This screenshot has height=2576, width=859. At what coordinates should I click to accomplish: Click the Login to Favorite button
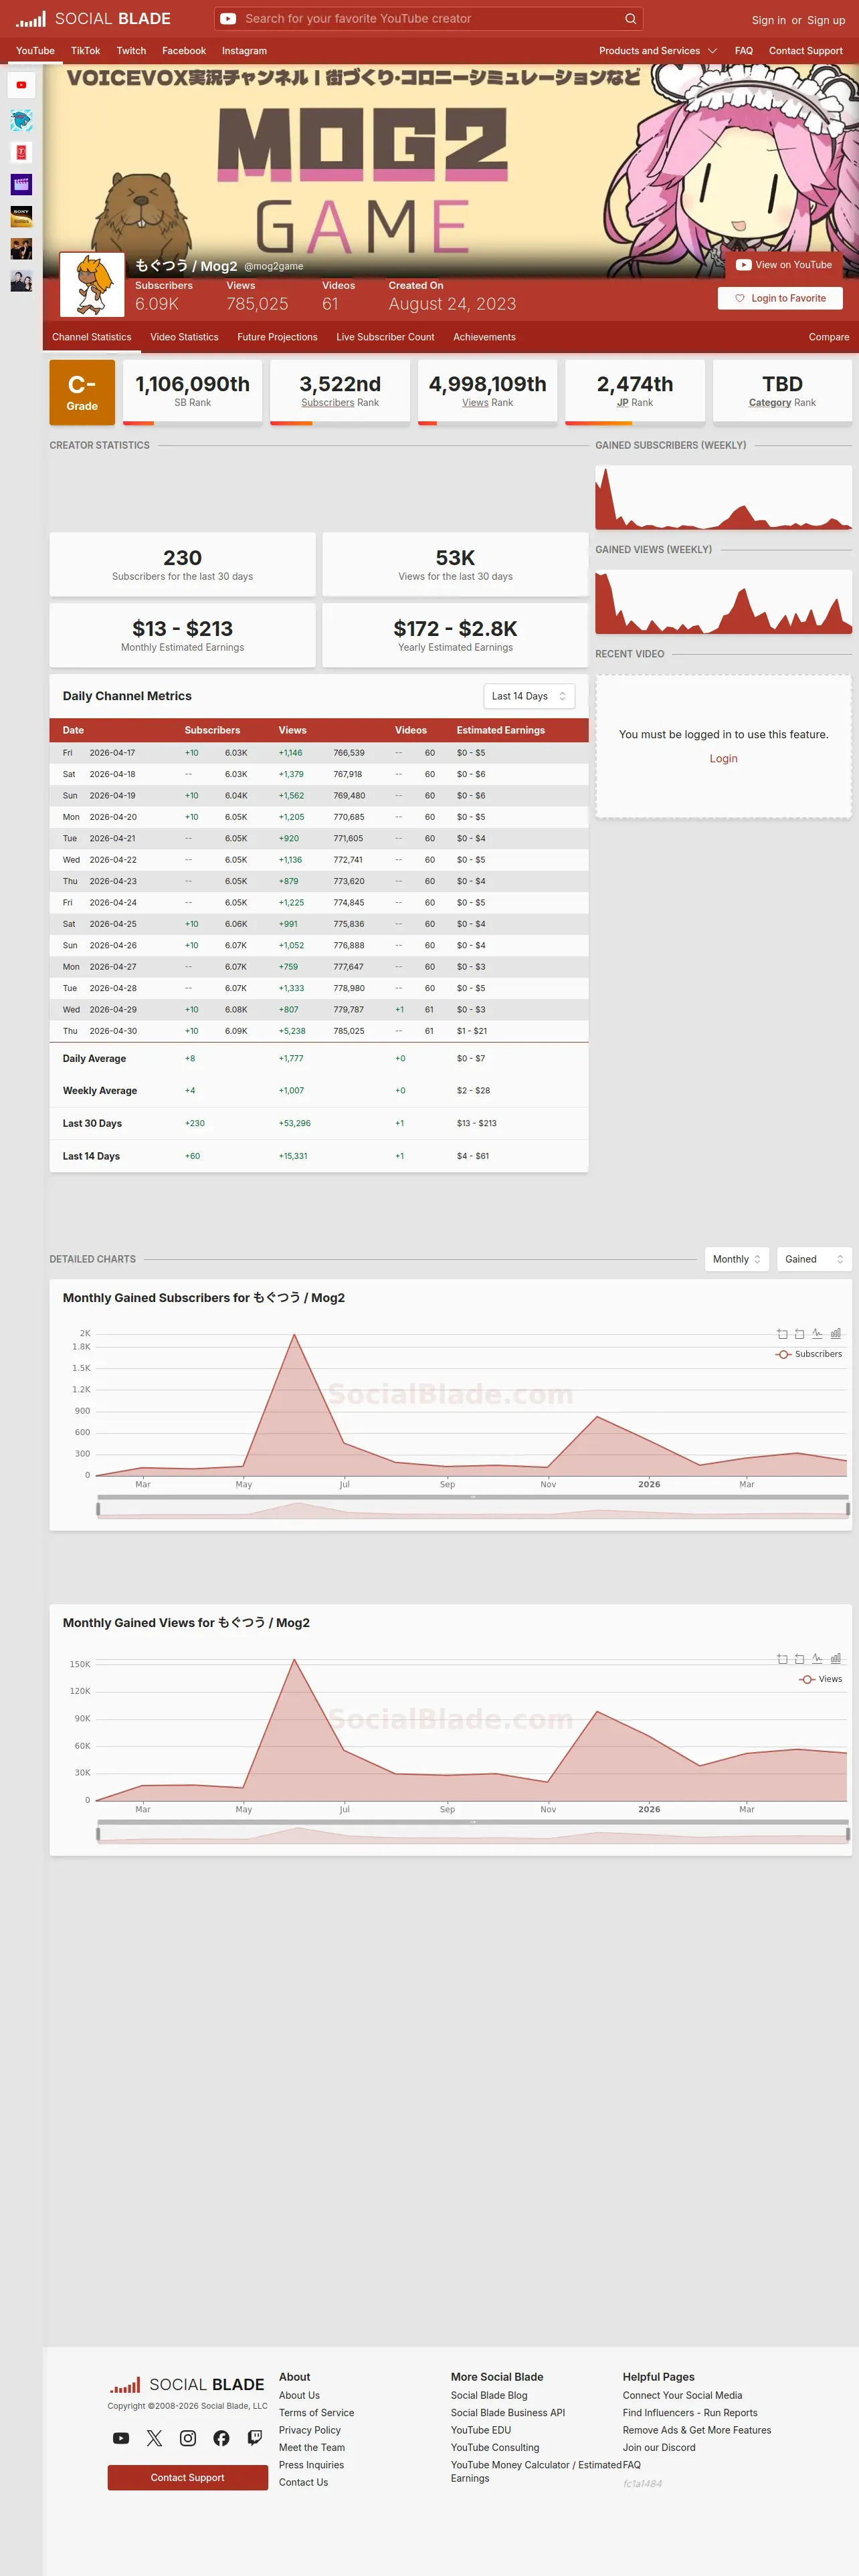point(780,298)
